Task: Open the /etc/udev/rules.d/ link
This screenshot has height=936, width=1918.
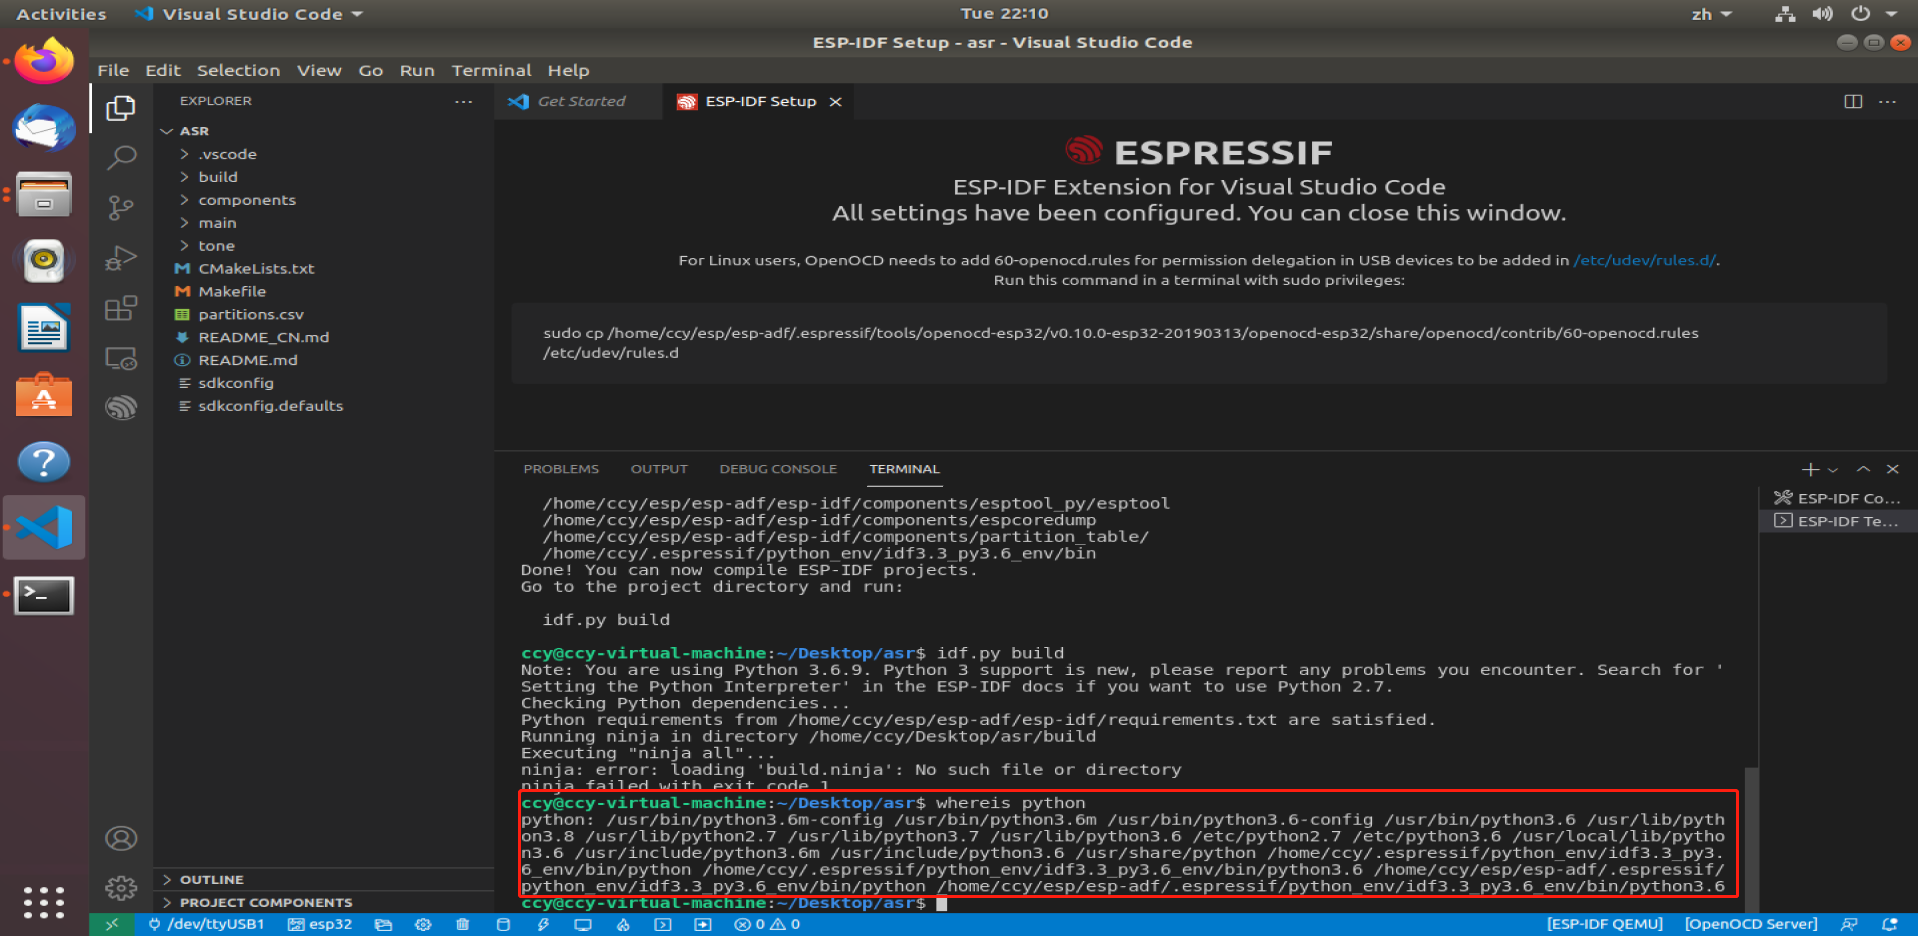Action: [1645, 260]
